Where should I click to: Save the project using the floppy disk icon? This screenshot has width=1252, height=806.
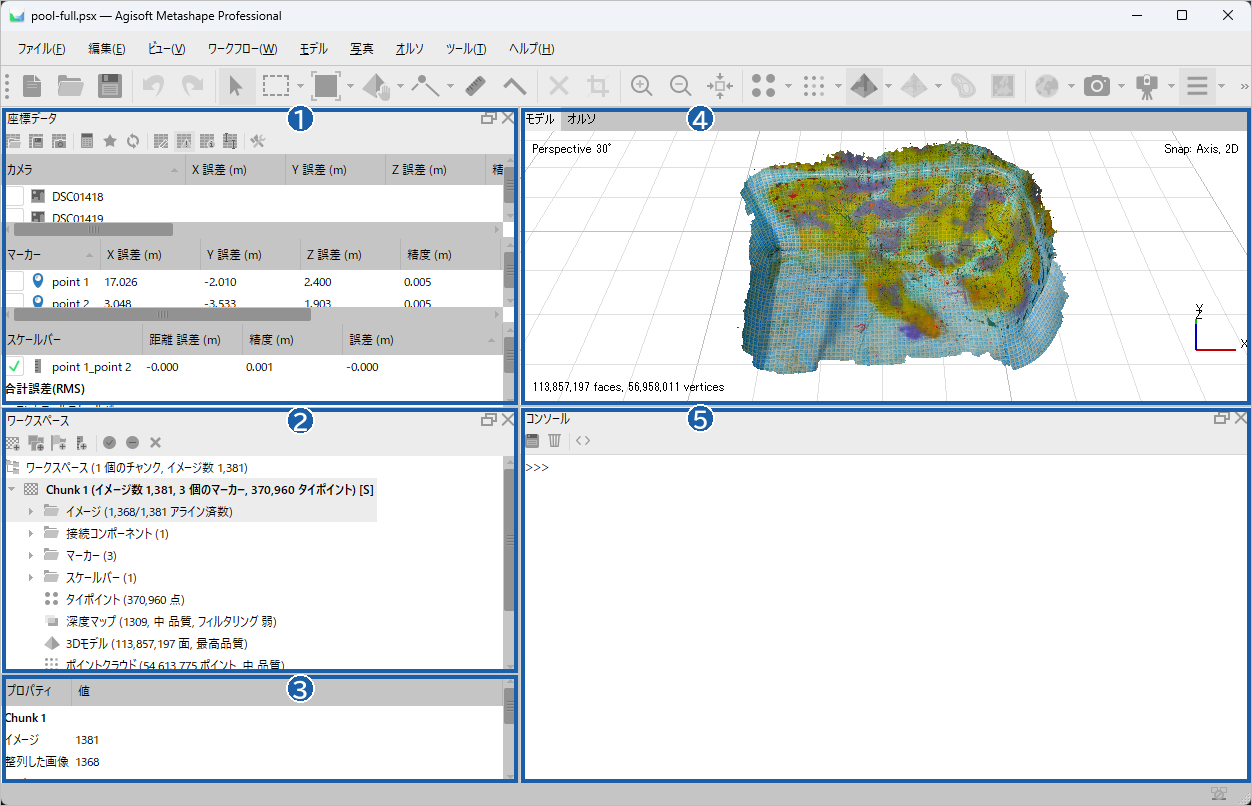(x=109, y=86)
